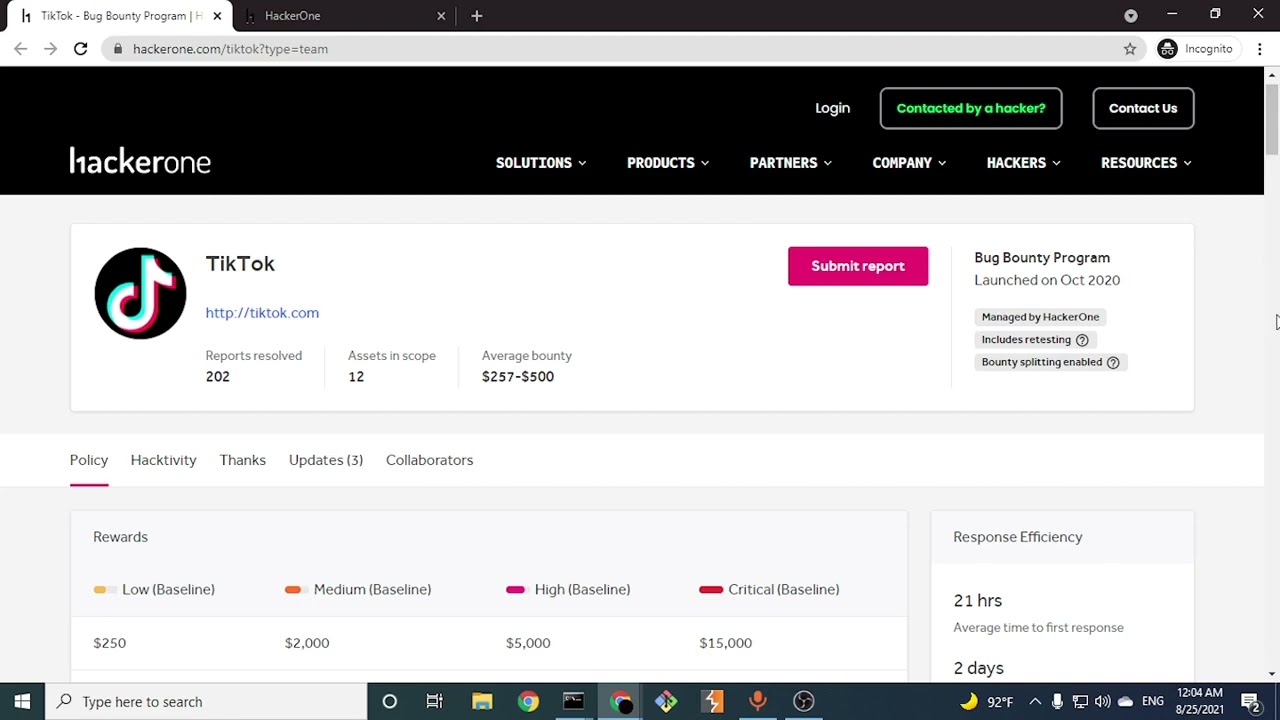Image resolution: width=1280 pixels, height=720 pixels.
Task: Open the notification center icon
Action: click(1250, 702)
